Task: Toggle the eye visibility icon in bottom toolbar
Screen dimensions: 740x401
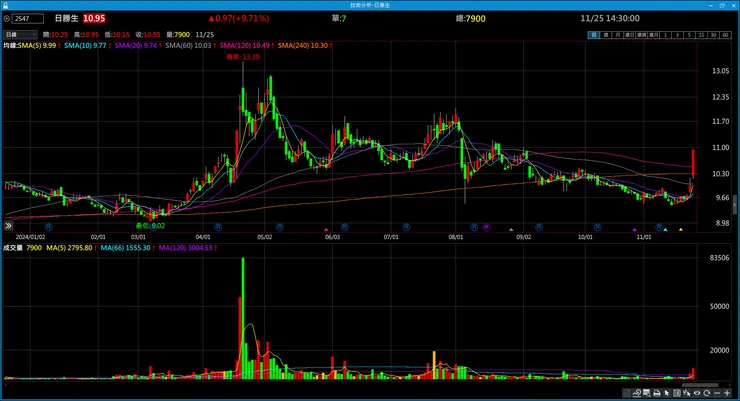Action: pos(697,393)
